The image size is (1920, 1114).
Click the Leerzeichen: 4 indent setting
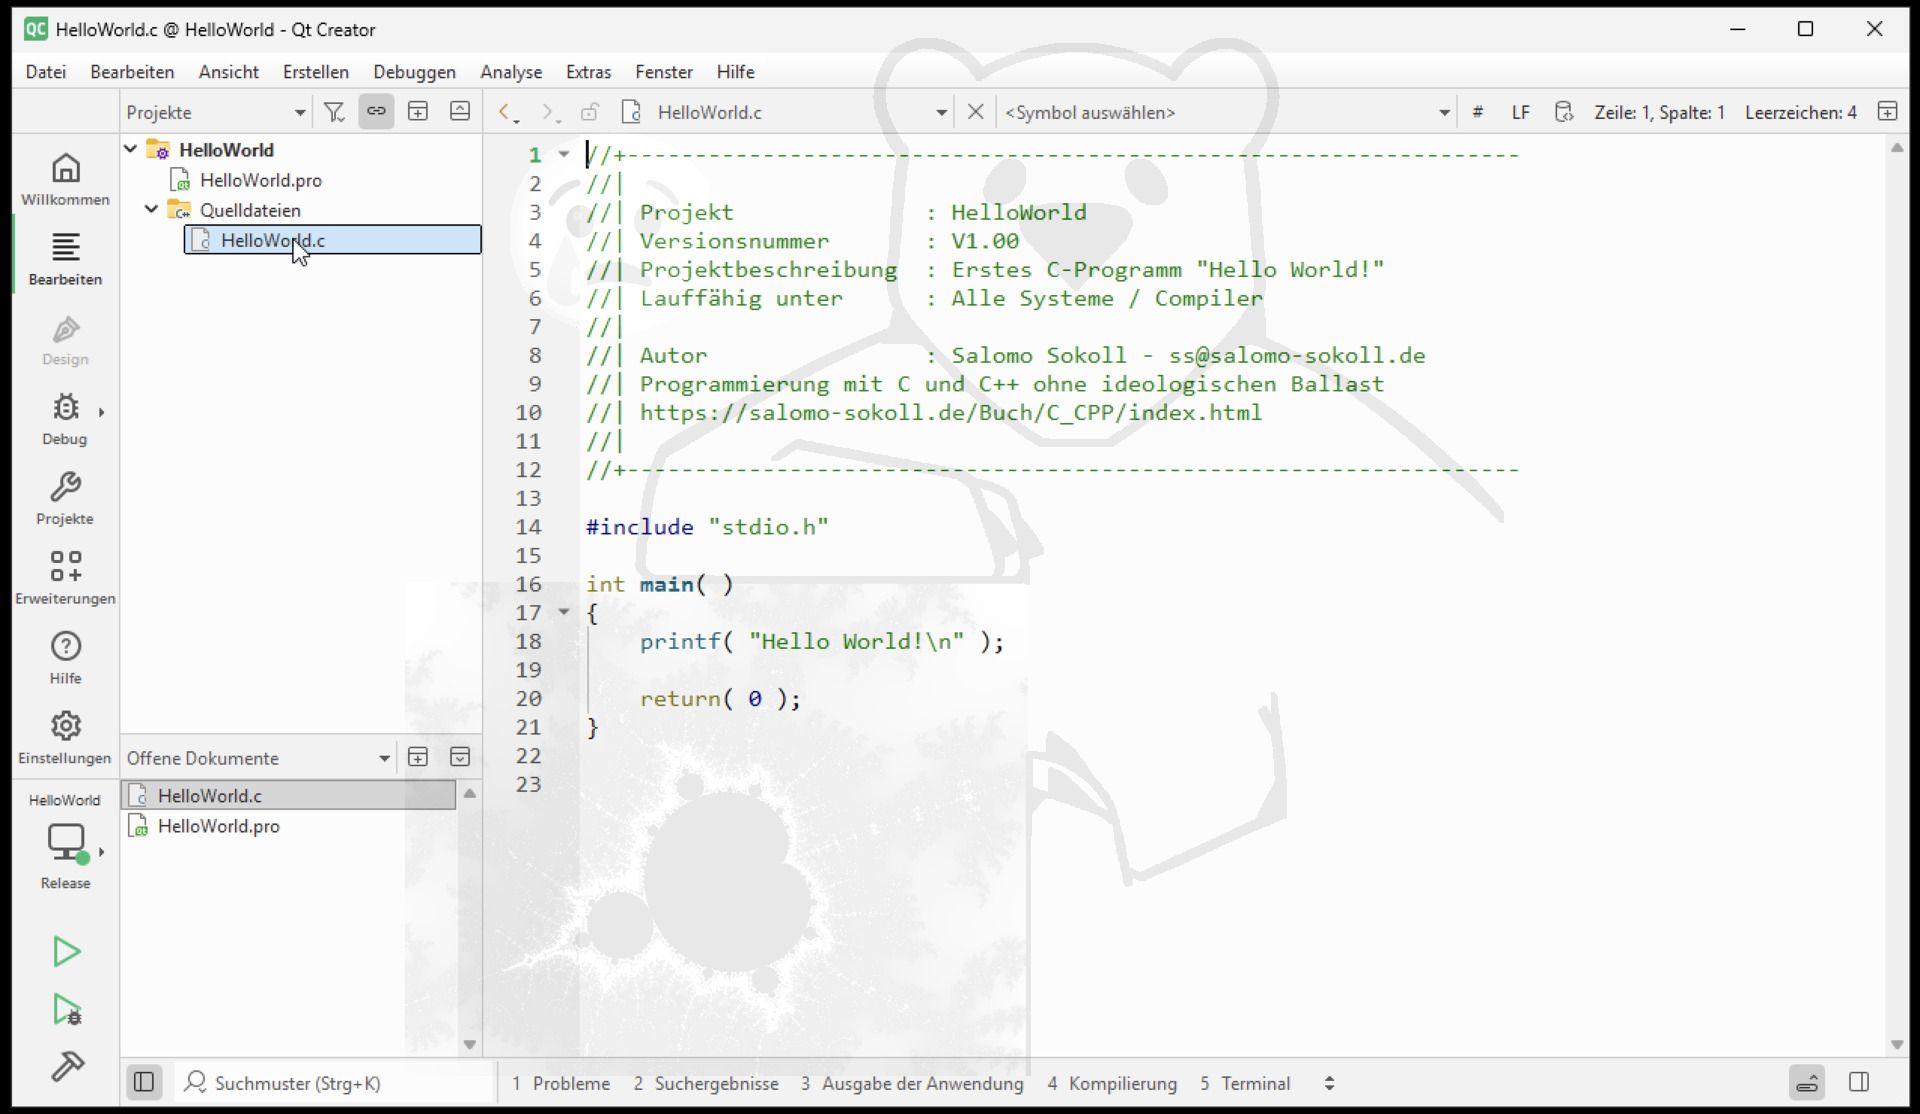tap(1801, 112)
